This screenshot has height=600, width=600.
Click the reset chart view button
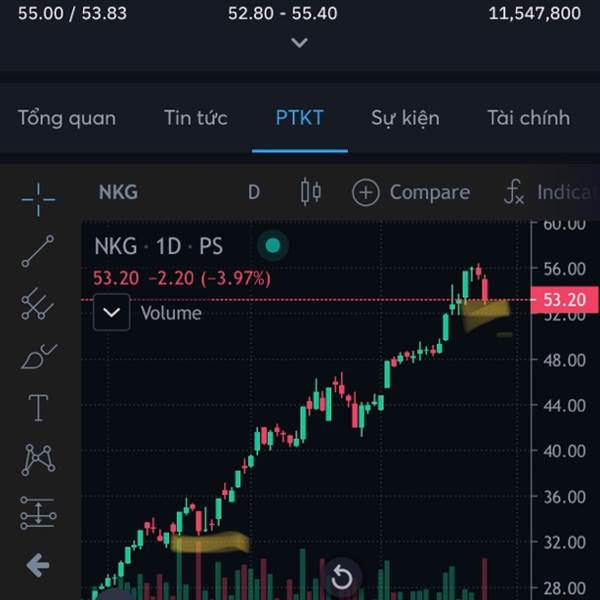(341, 577)
